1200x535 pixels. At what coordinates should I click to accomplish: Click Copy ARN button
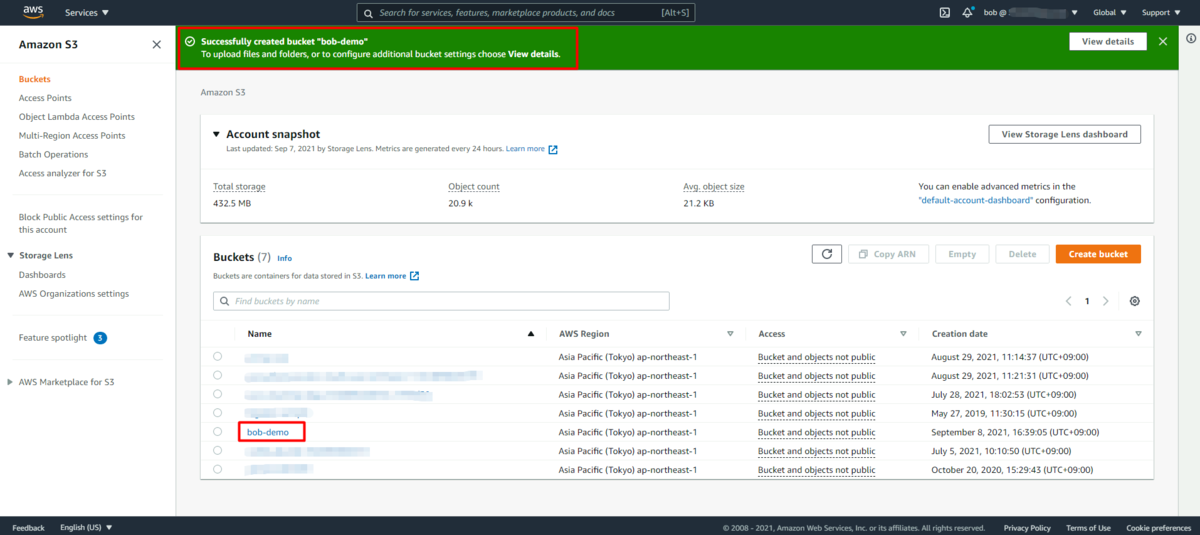(889, 254)
